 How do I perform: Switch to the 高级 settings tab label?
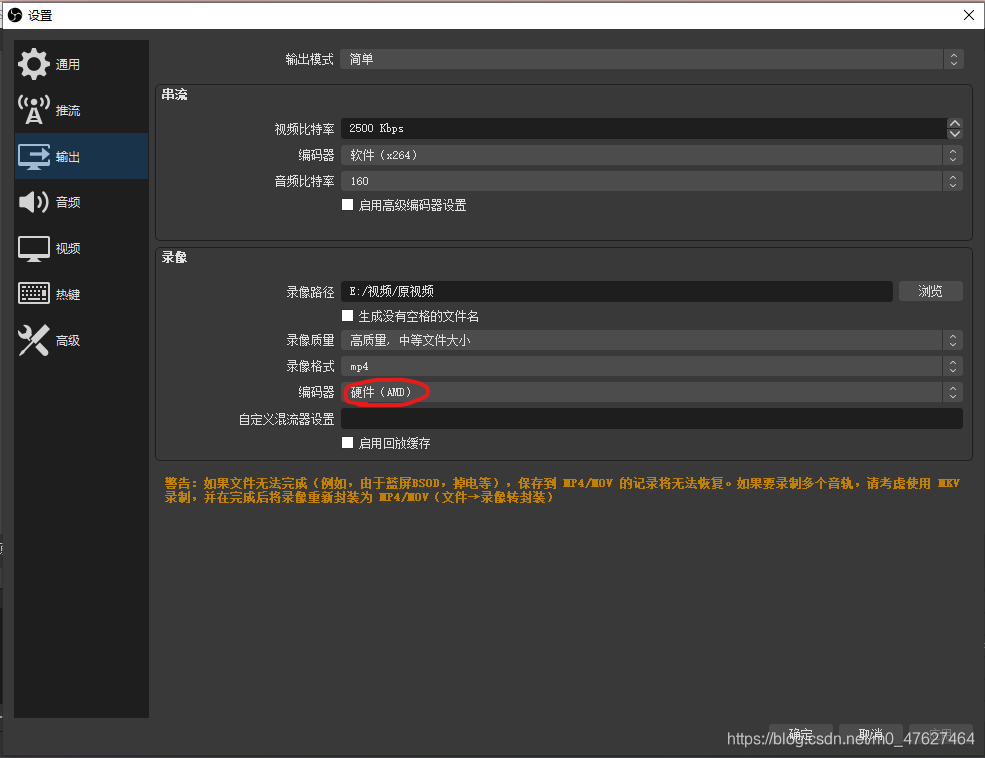68,340
